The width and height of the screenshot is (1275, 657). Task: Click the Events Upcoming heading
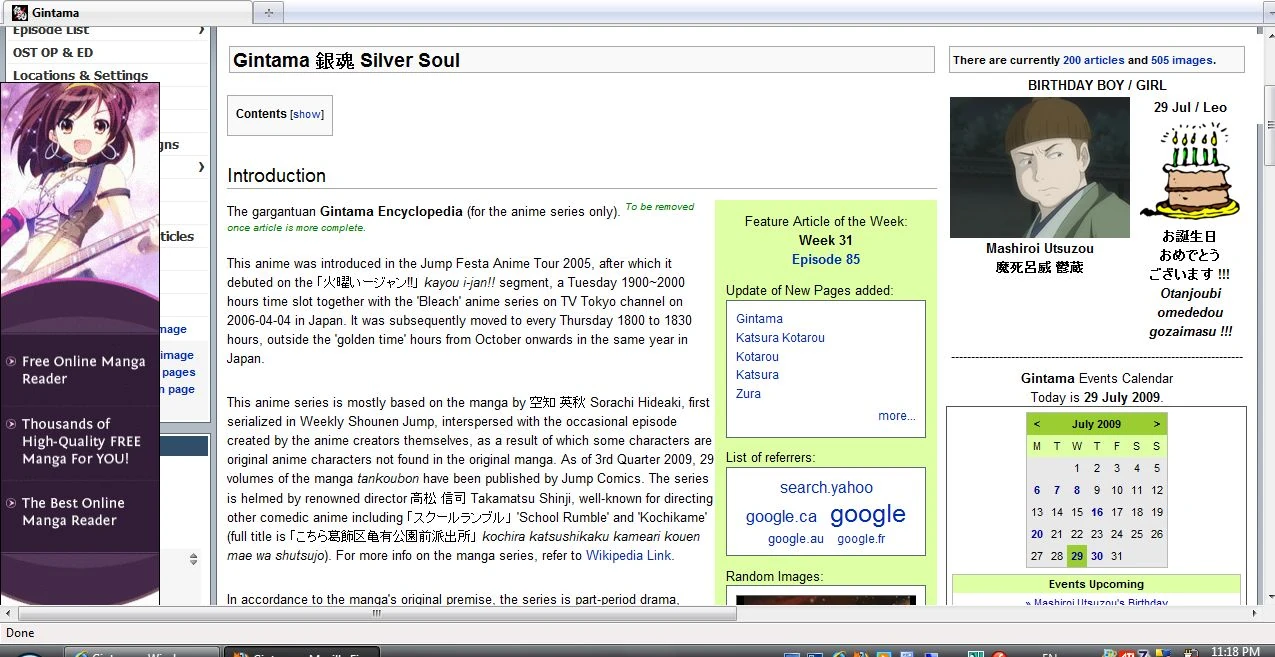(x=1096, y=584)
